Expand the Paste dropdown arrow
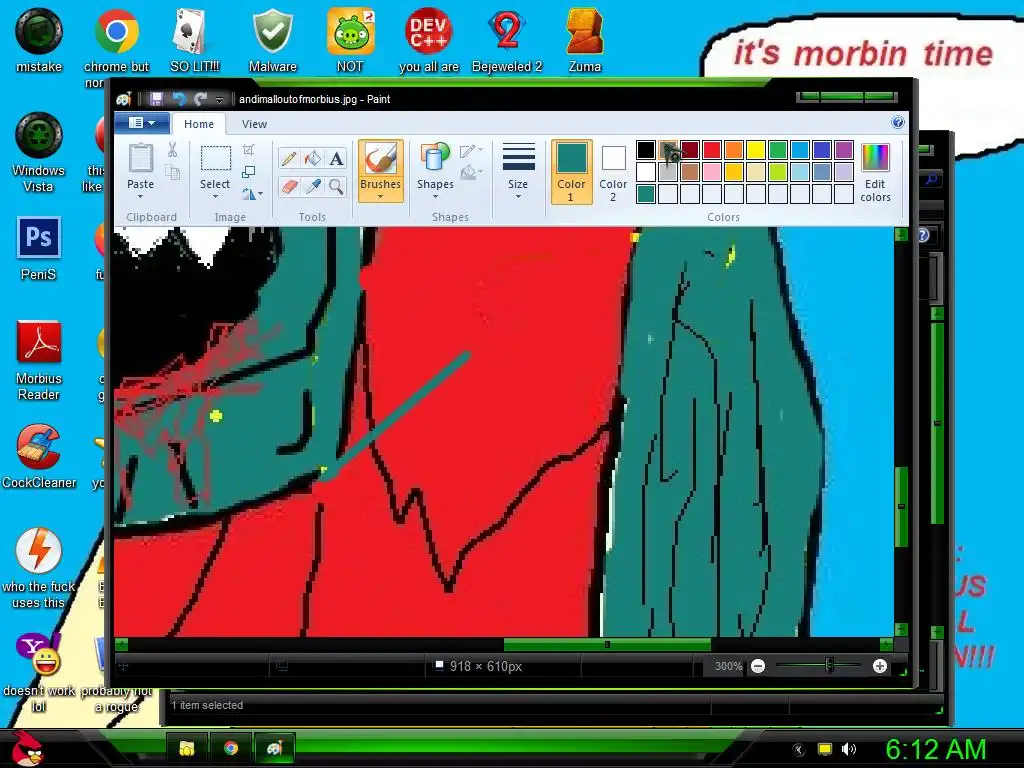The width and height of the screenshot is (1024, 768). 140,197
